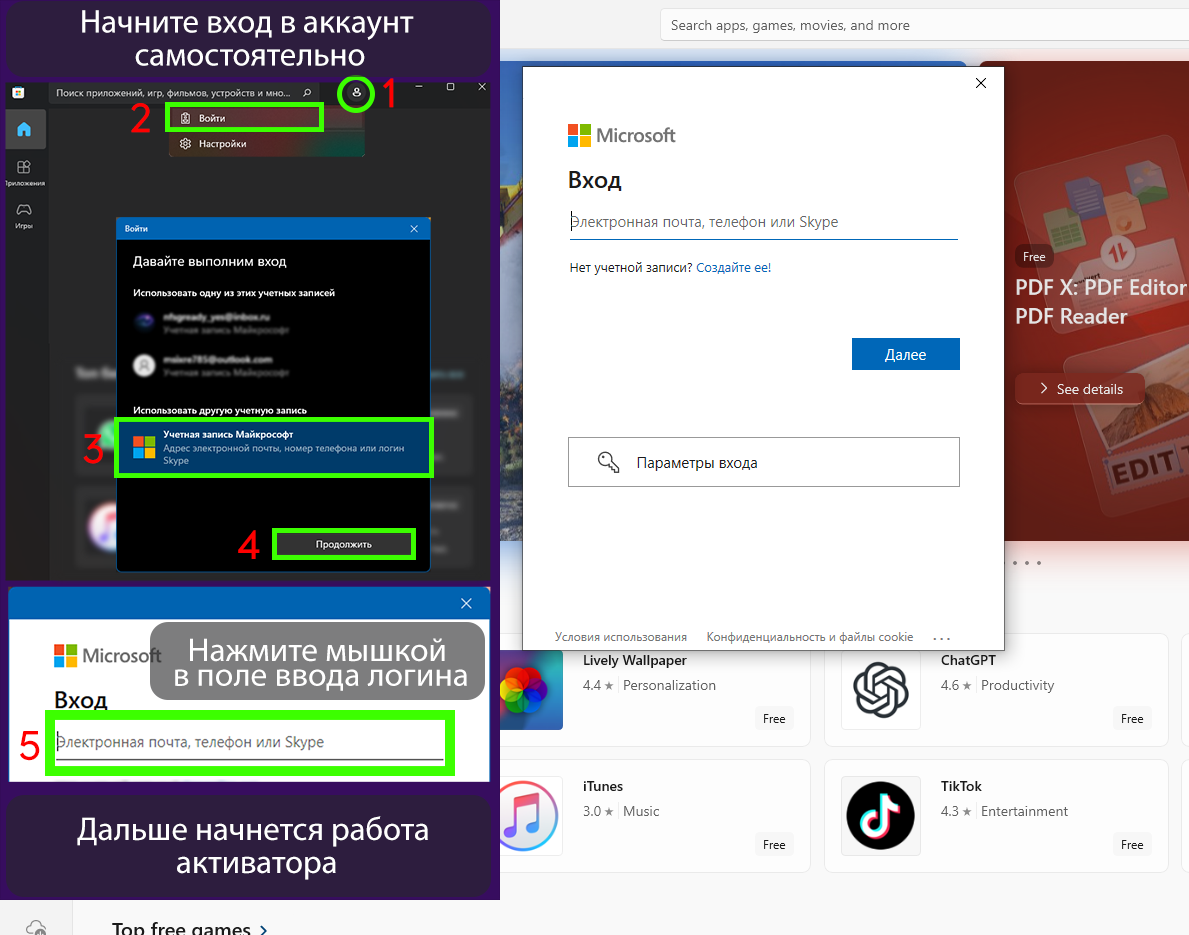Click Free button on ChatGPT card

click(x=1131, y=719)
